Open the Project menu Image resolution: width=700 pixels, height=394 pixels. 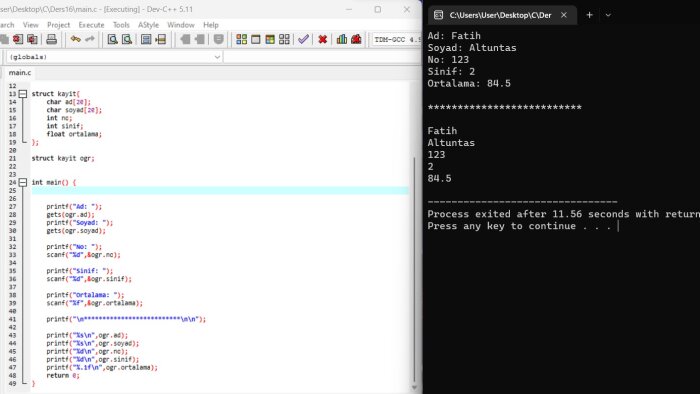coord(58,25)
